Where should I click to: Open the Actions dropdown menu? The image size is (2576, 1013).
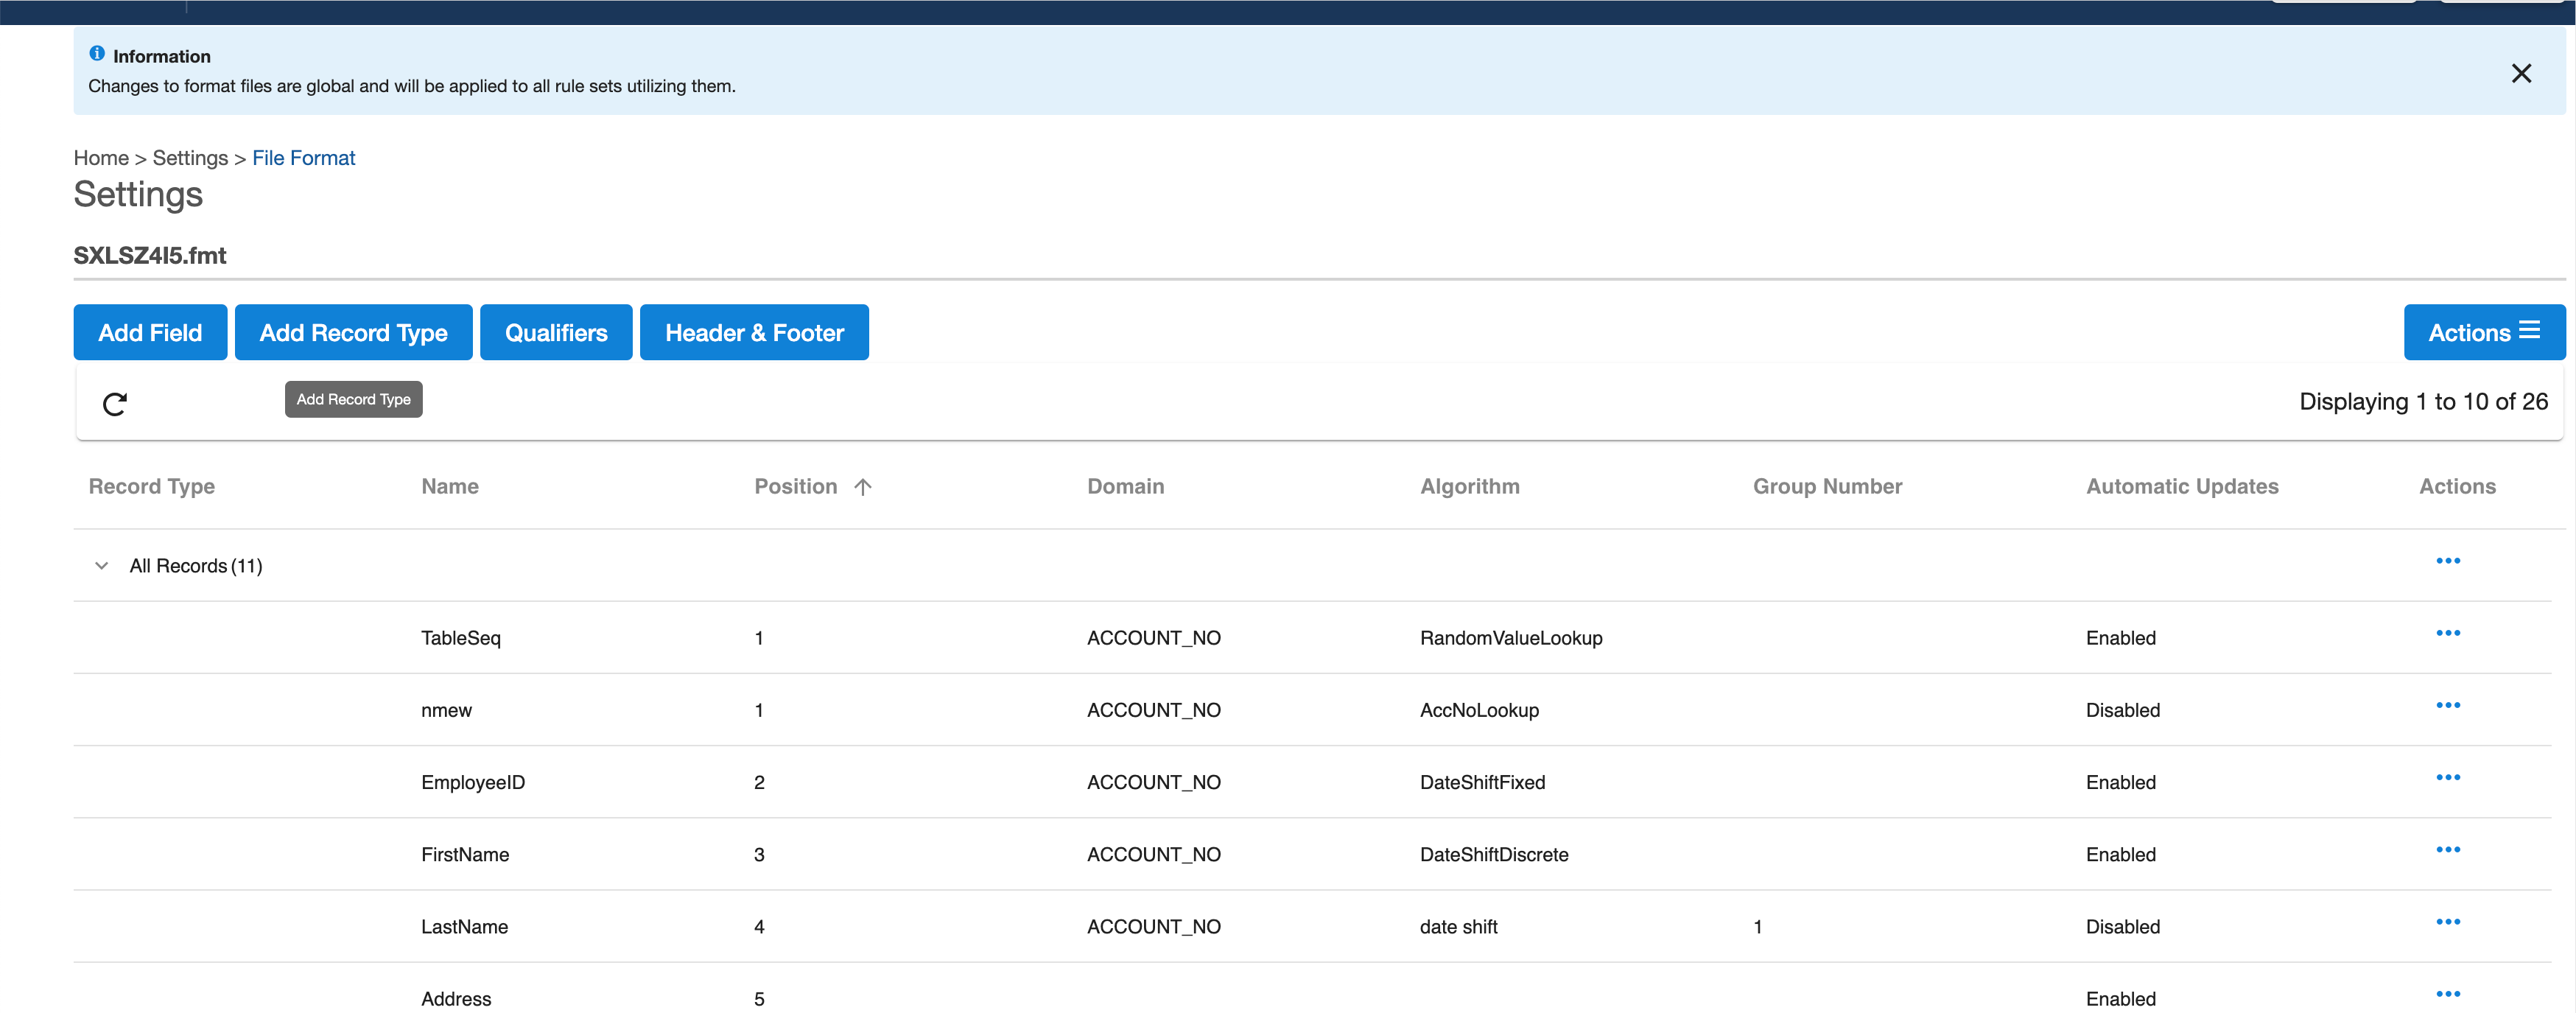coord(2485,332)
